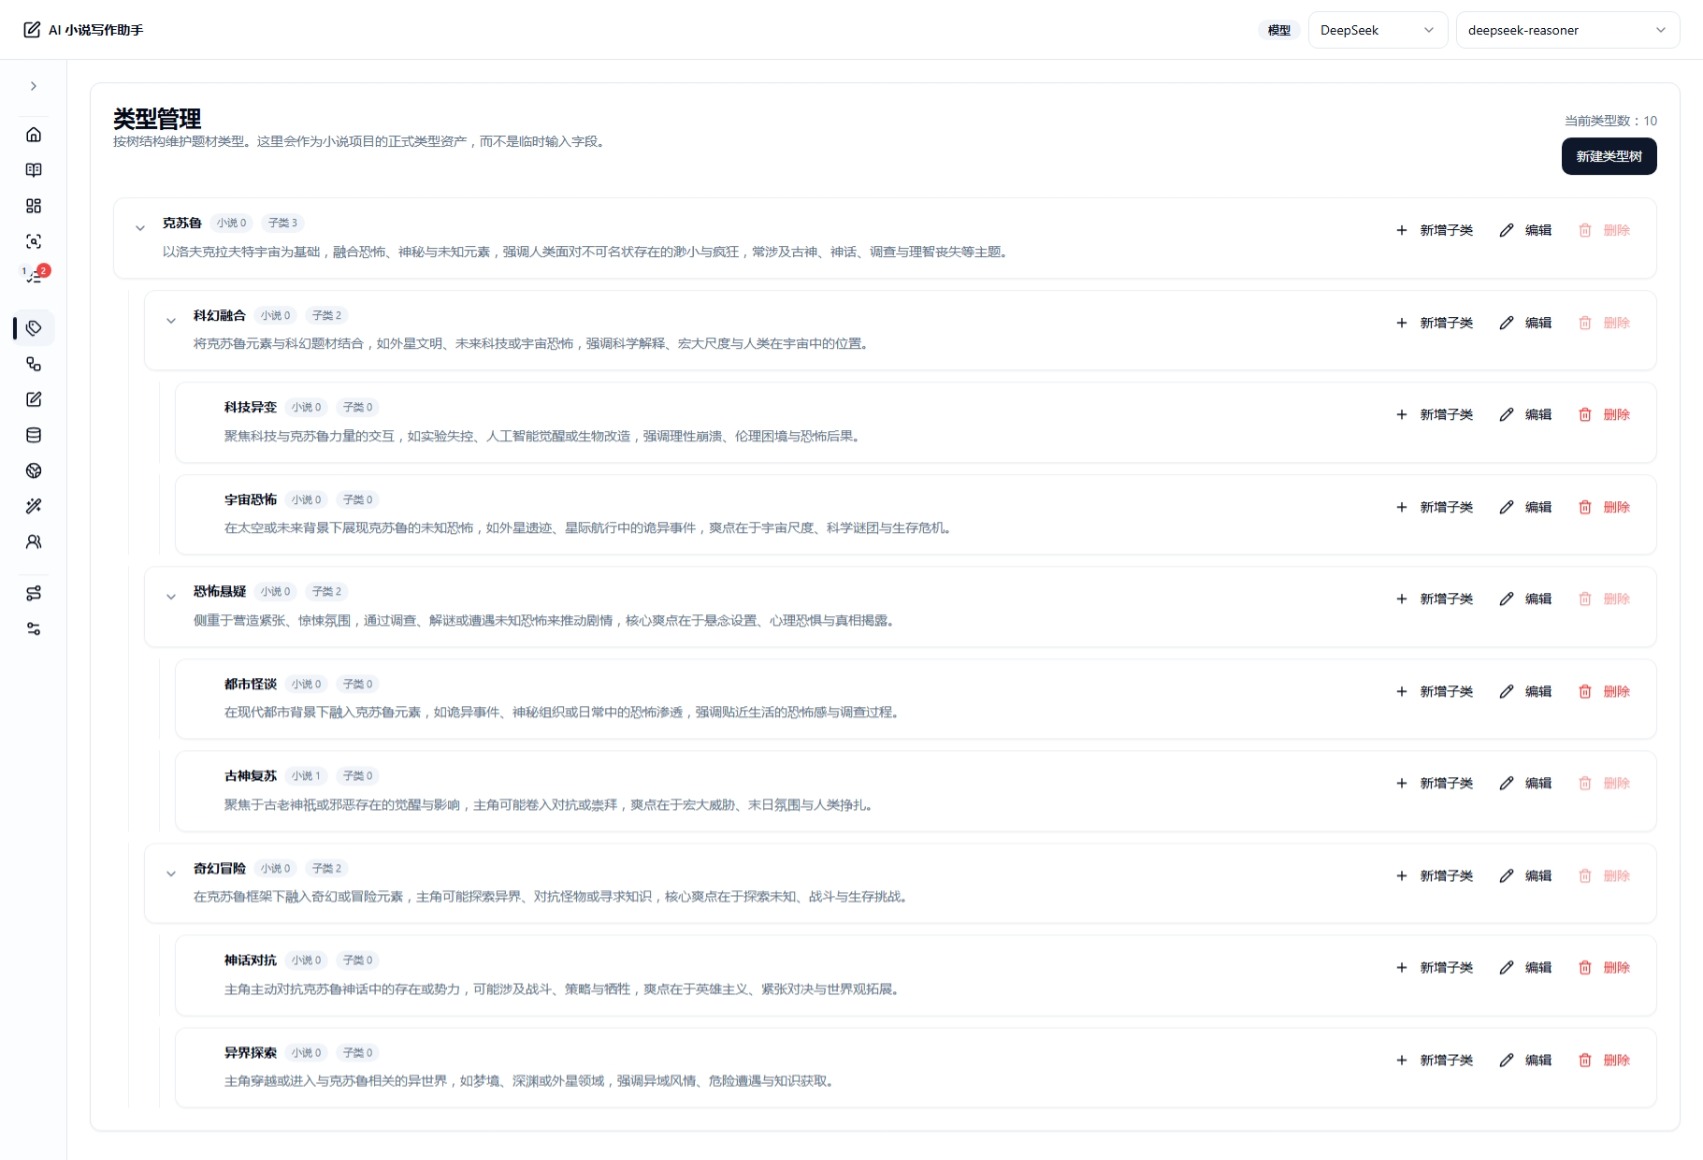Open the DeepSeek provider dropdown
Screen dimensions: 1703x1160
[1376, 30]
